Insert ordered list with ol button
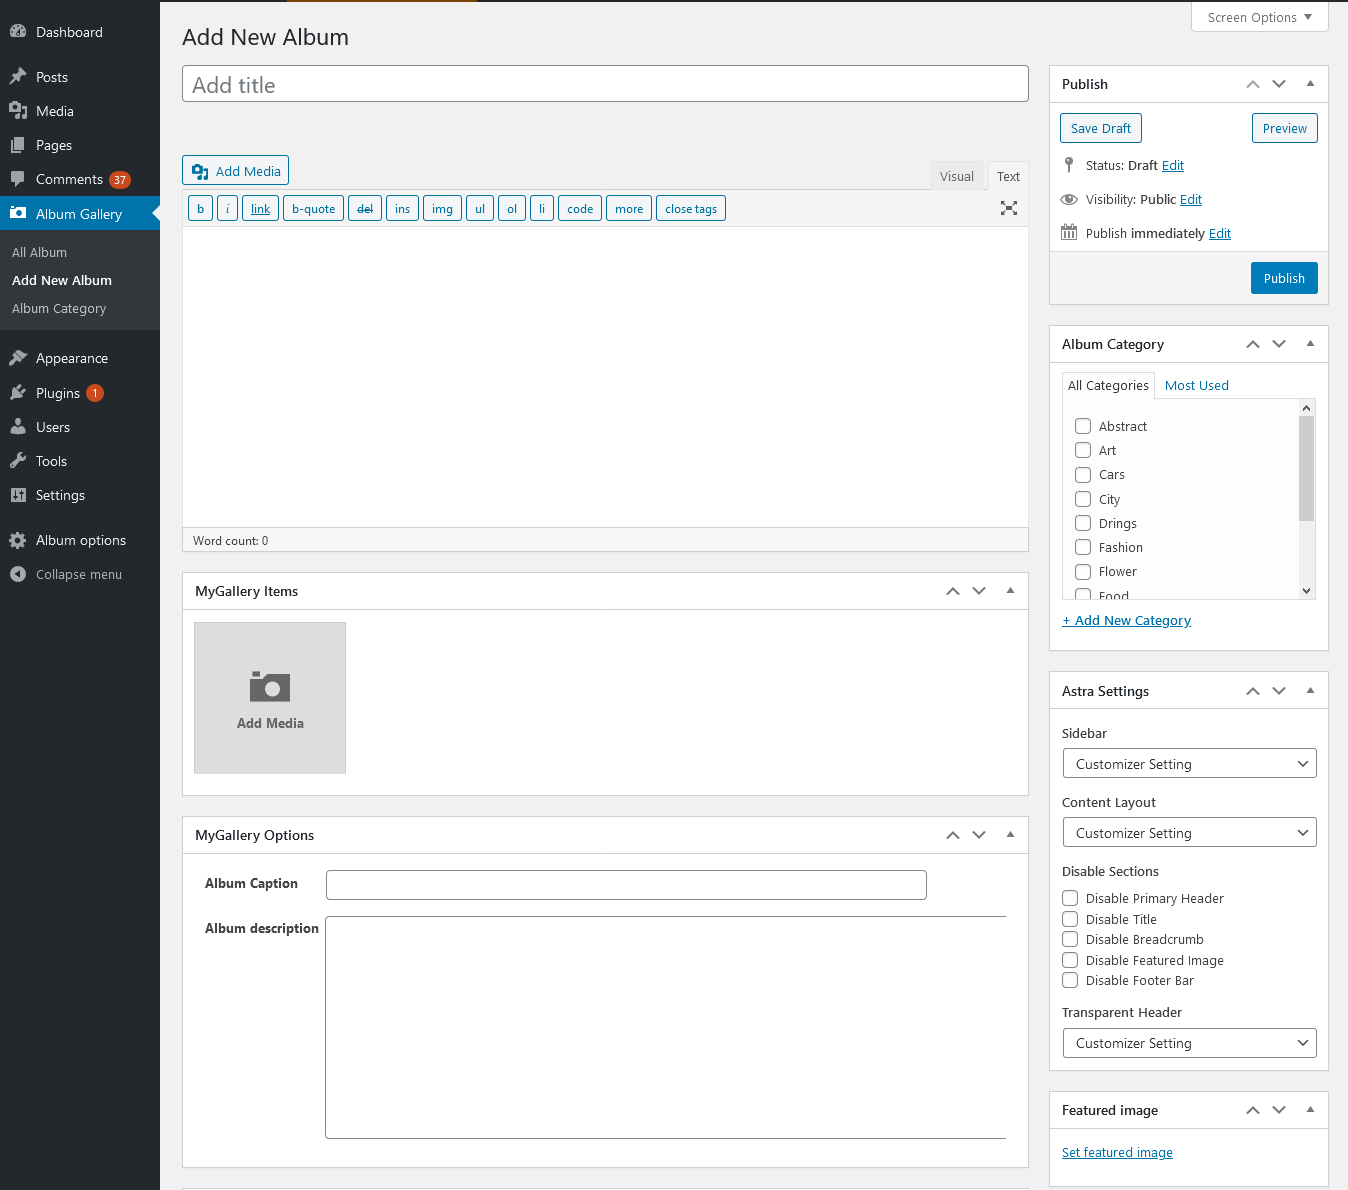Screen dimensions: 1348x1190 coord(512,208)
